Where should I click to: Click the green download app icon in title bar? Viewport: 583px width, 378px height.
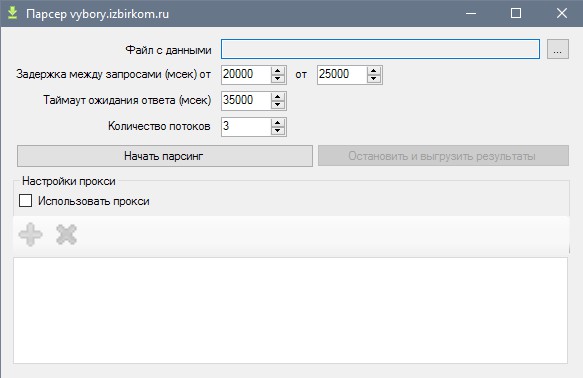(x=12, y=13)
